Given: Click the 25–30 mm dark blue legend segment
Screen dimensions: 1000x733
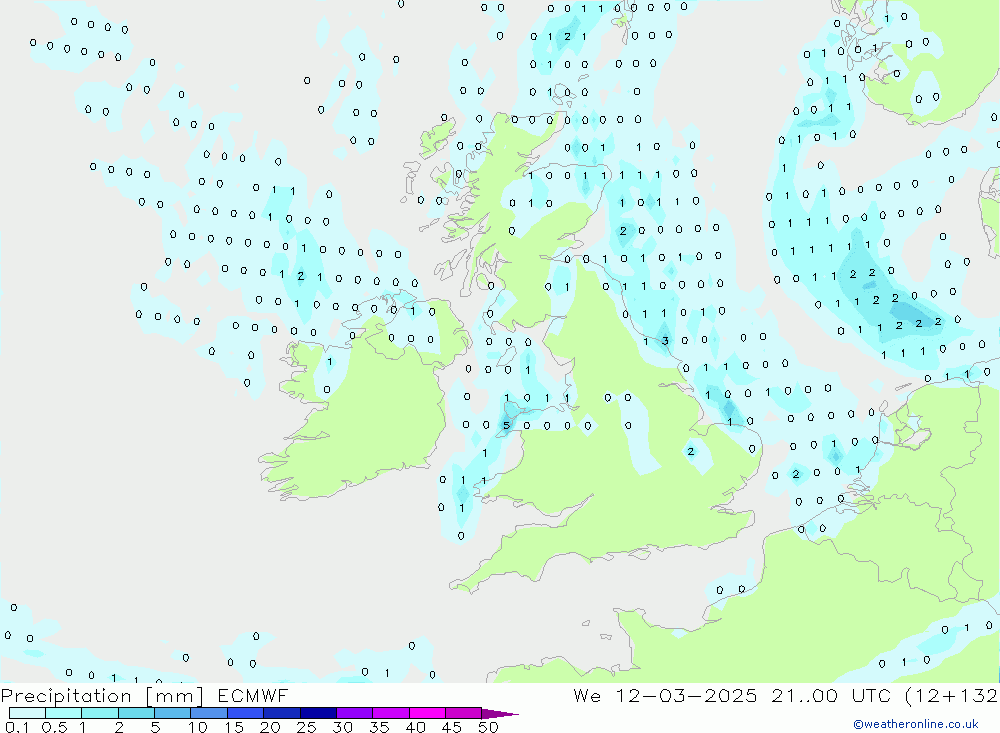Looking at the screenshot, I should click(318, 713).
